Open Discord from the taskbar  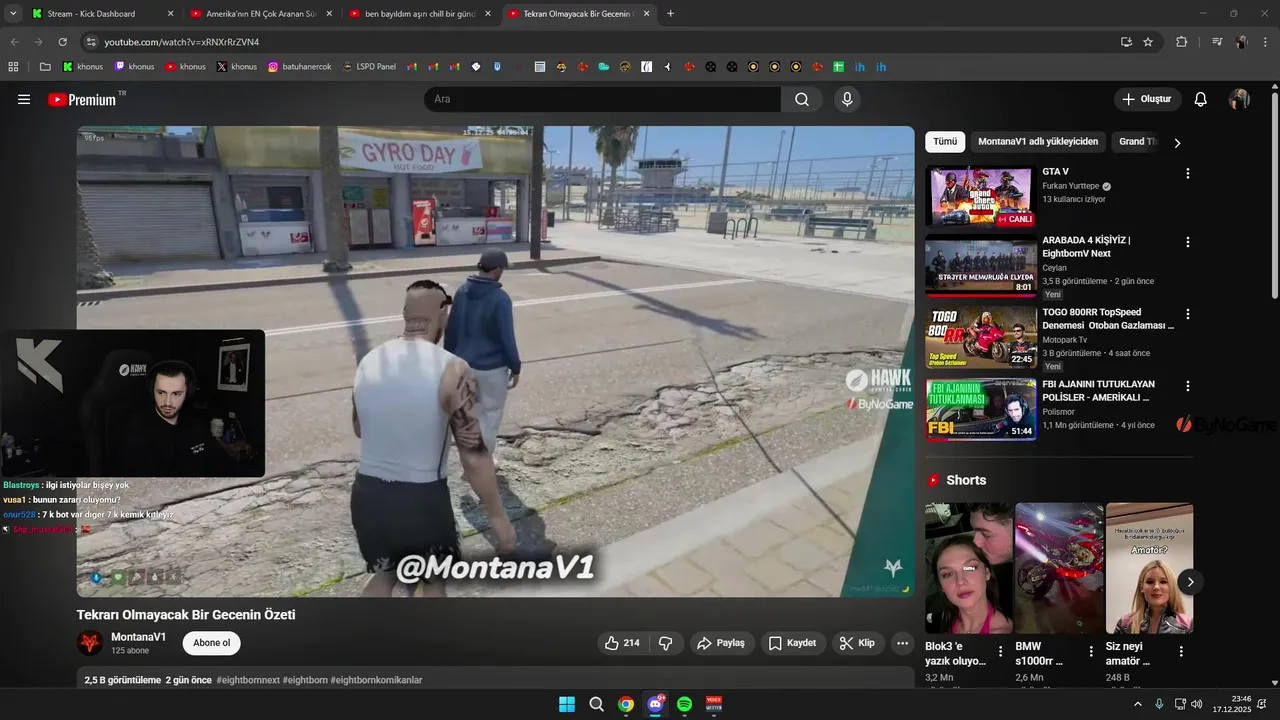(x=656, y=704)
